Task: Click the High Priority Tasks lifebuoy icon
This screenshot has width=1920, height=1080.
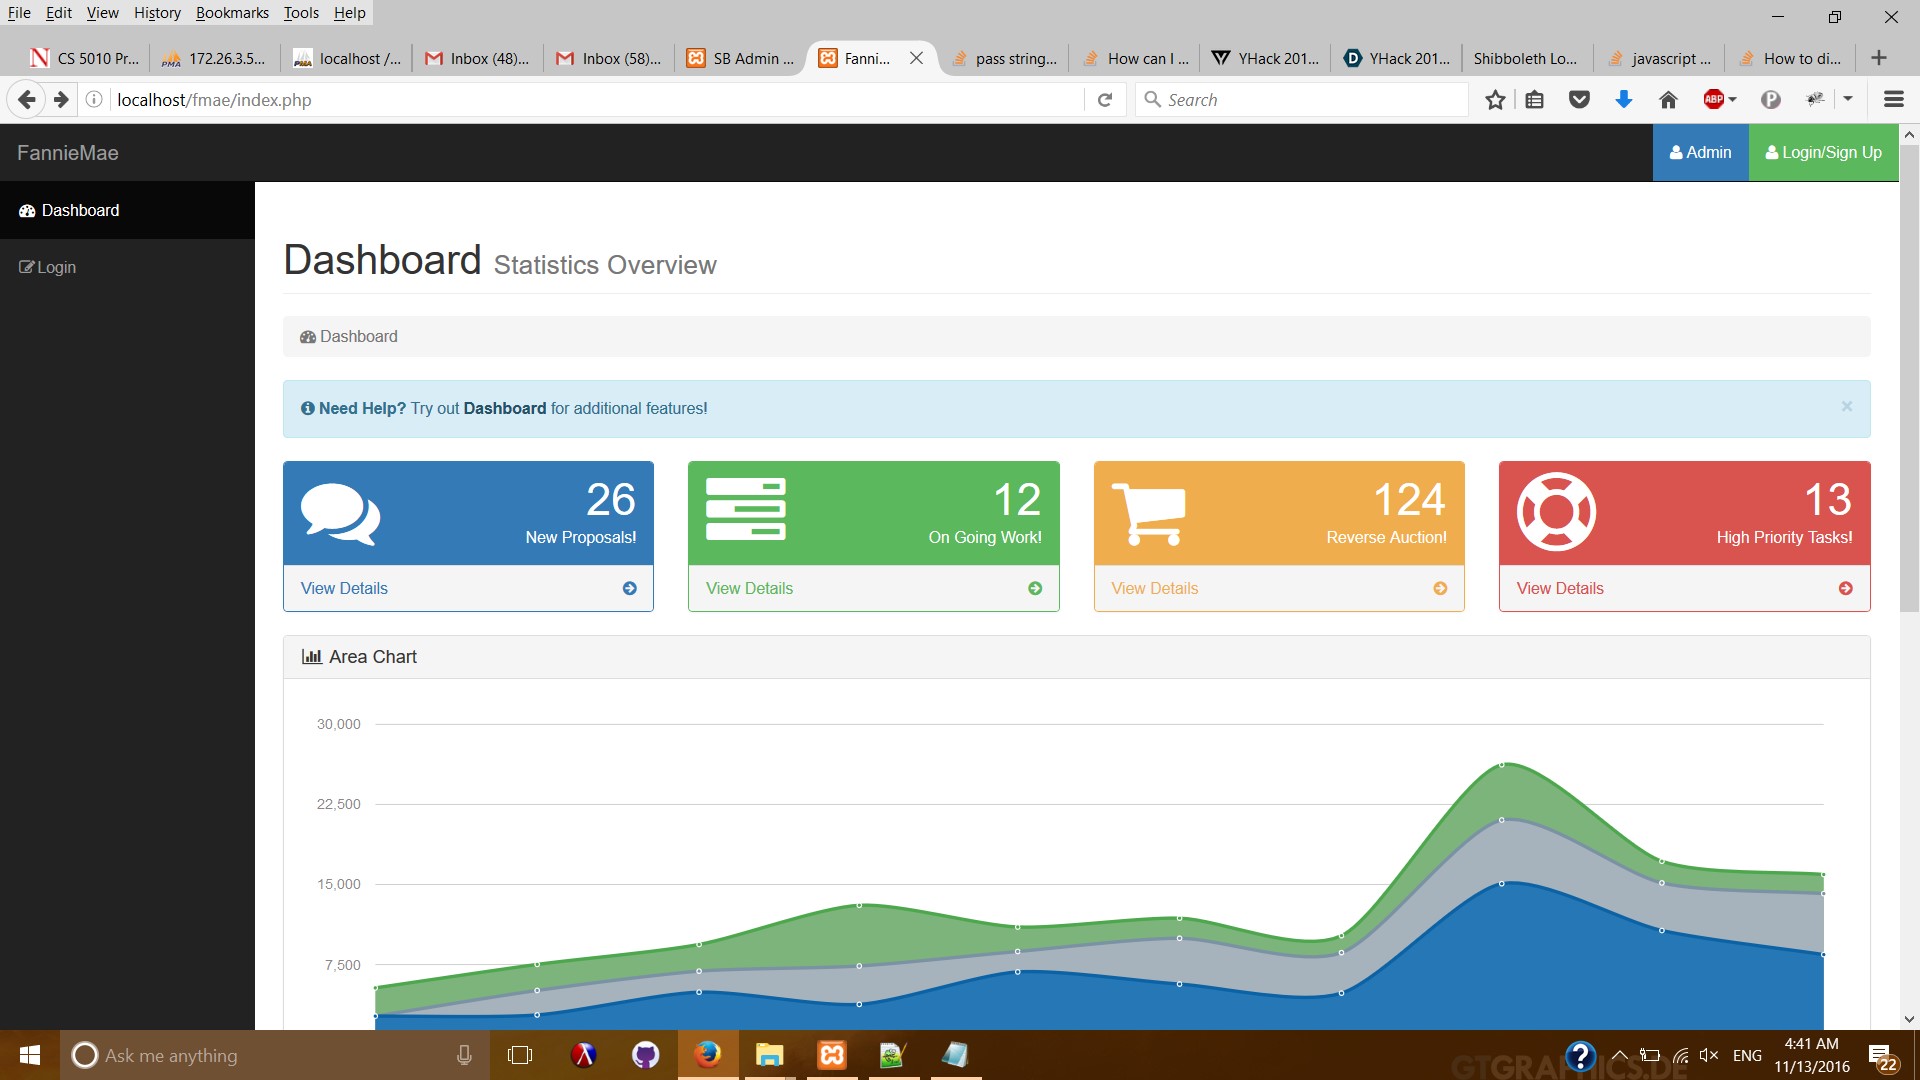Action: (1556, 511)
